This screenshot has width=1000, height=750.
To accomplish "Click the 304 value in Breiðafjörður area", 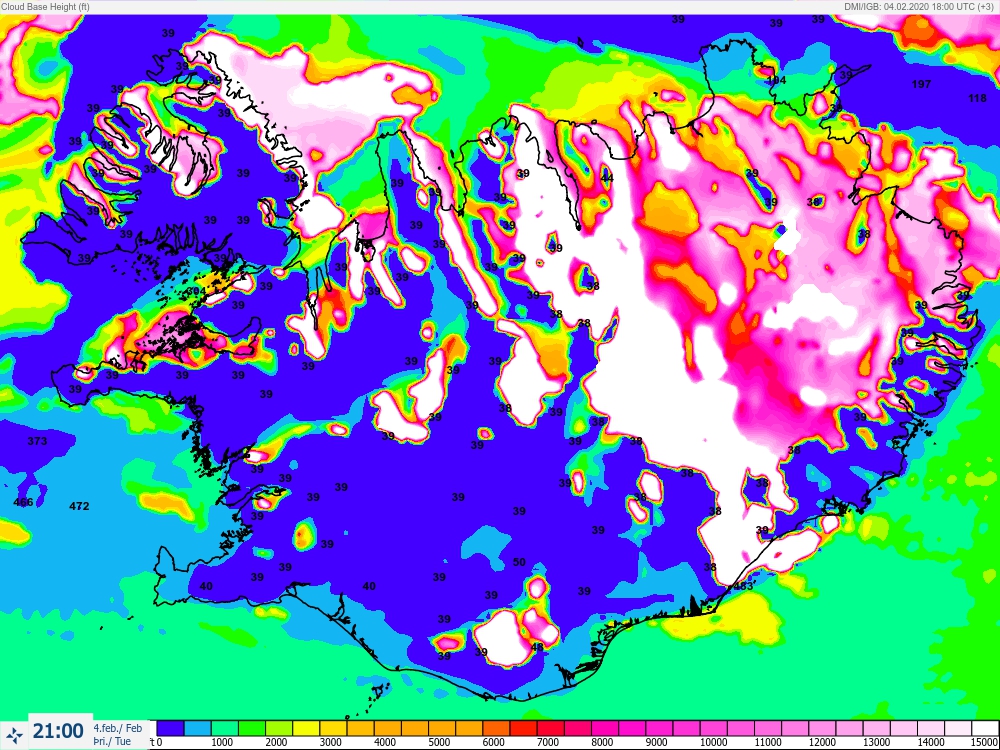I will [x=196, y=291].
